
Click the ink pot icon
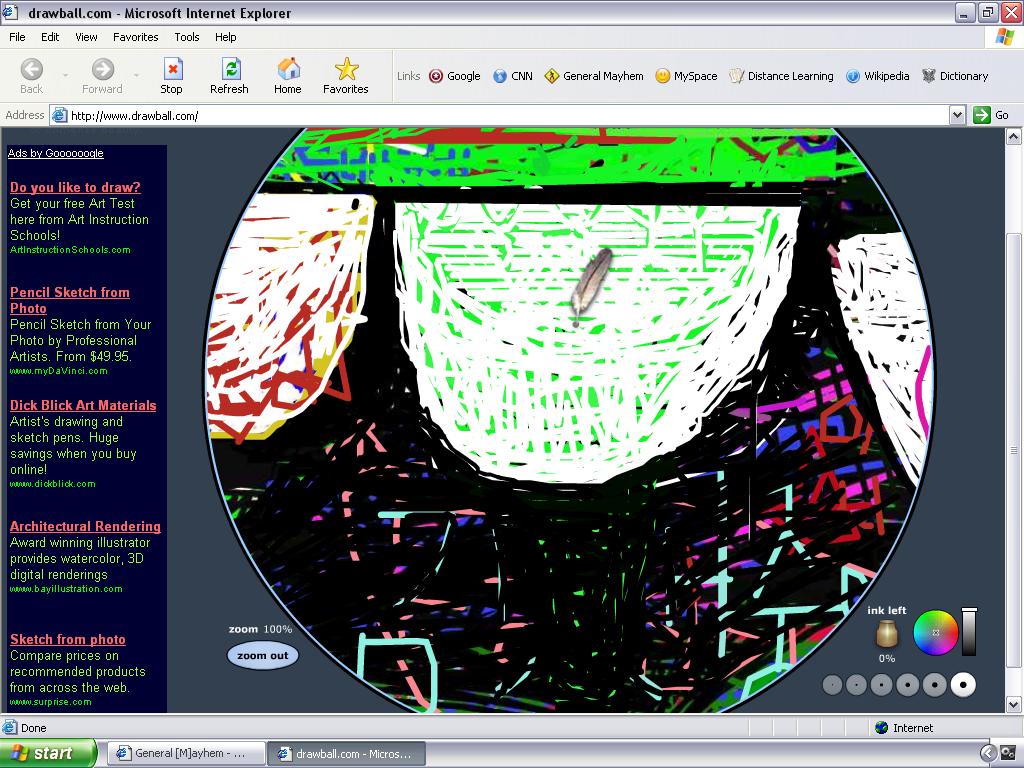pyautogui.click(x=886, y=633)
